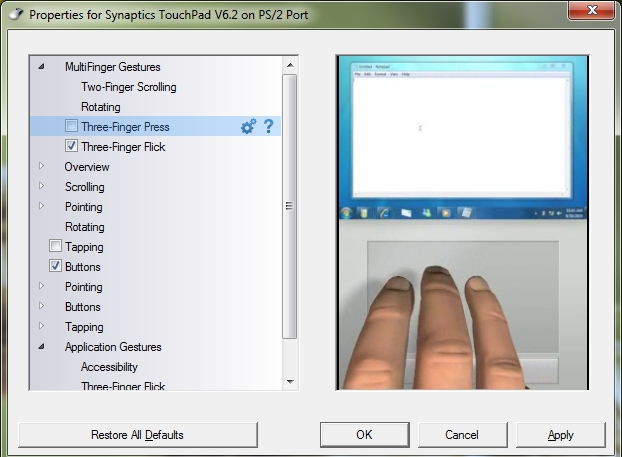Screen dimensions: 622x457
Task: Close the properties dialog
Action: pyautogui.click(x=591, y=10)
